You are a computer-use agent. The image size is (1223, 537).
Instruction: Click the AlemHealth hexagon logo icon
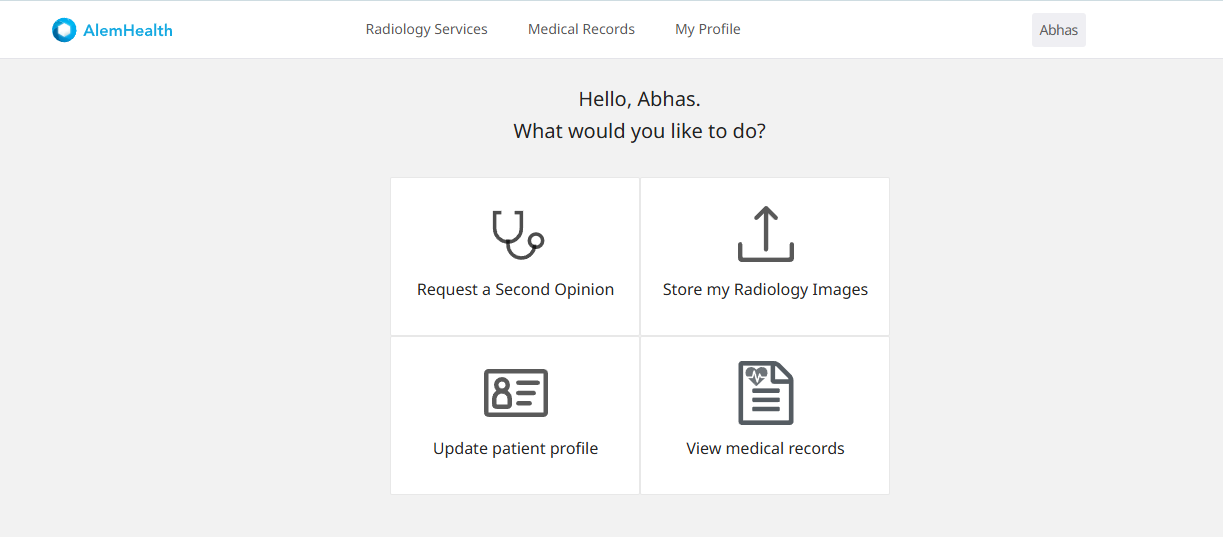[x=64, y=30]
